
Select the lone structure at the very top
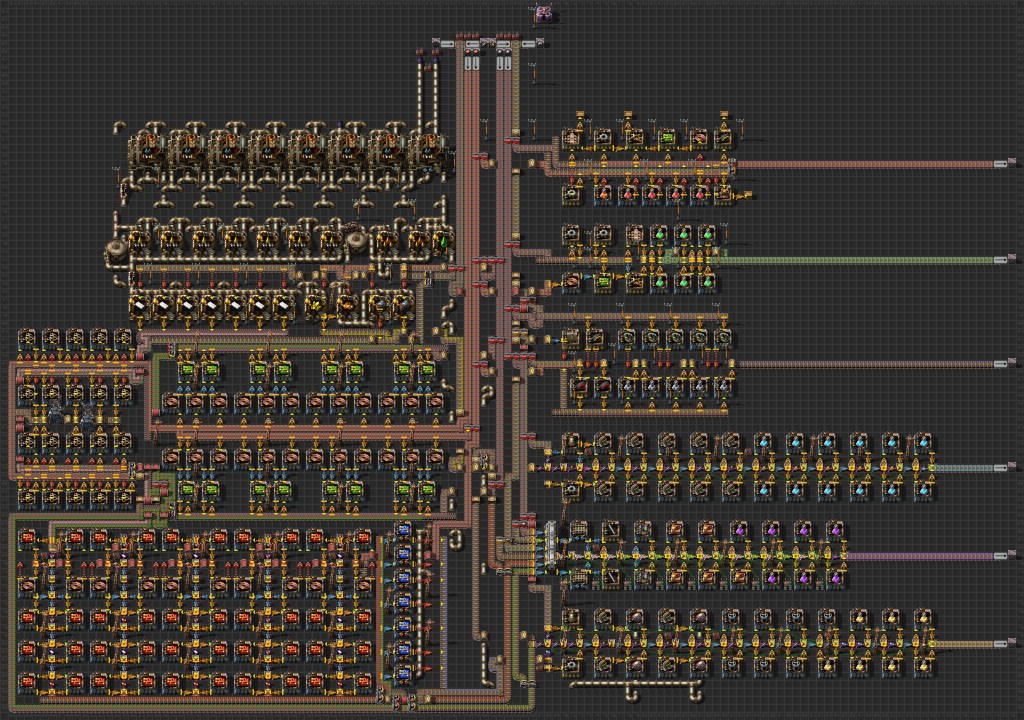tap(543, 15)
